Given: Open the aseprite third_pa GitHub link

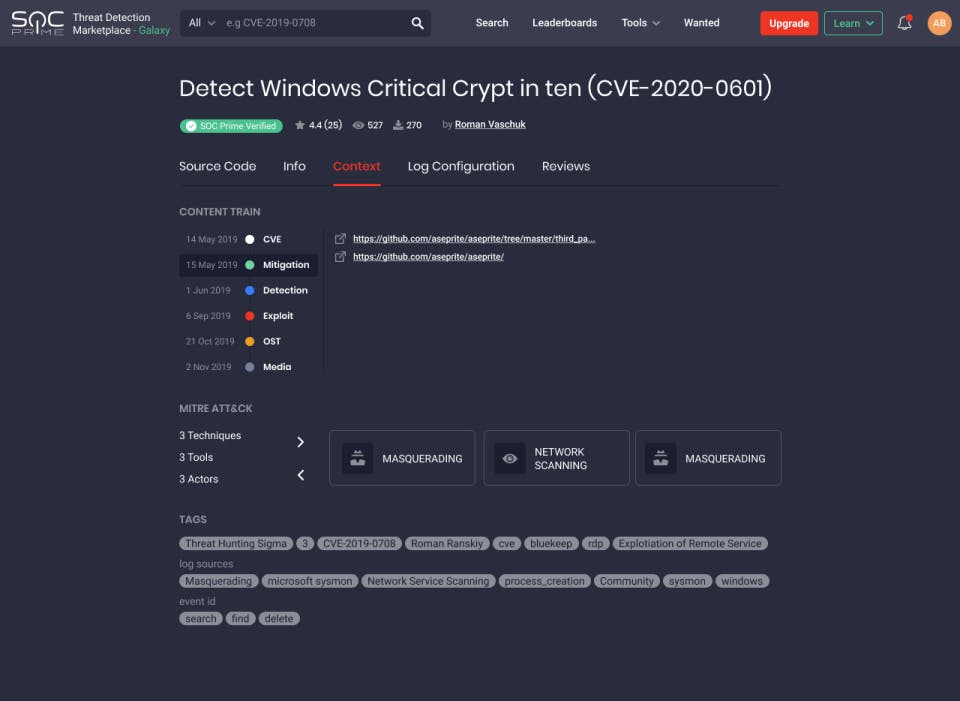Looking at the screenshot, I should tap(474, 239).
